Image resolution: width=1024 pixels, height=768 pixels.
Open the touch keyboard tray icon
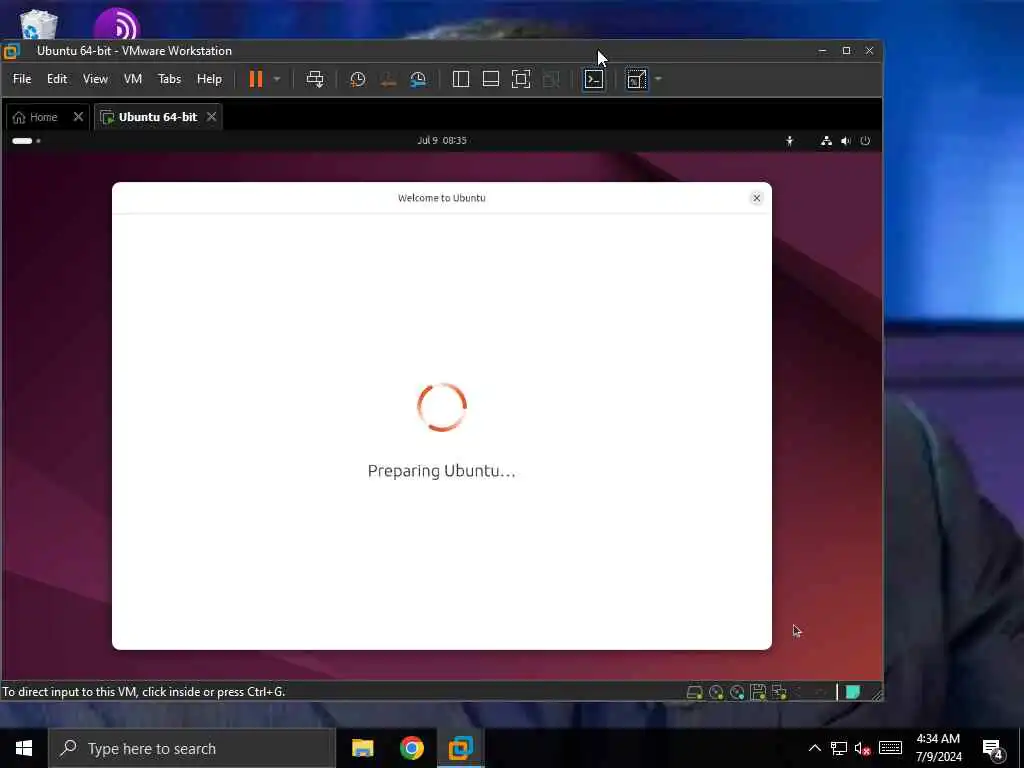tap(890, 748)
